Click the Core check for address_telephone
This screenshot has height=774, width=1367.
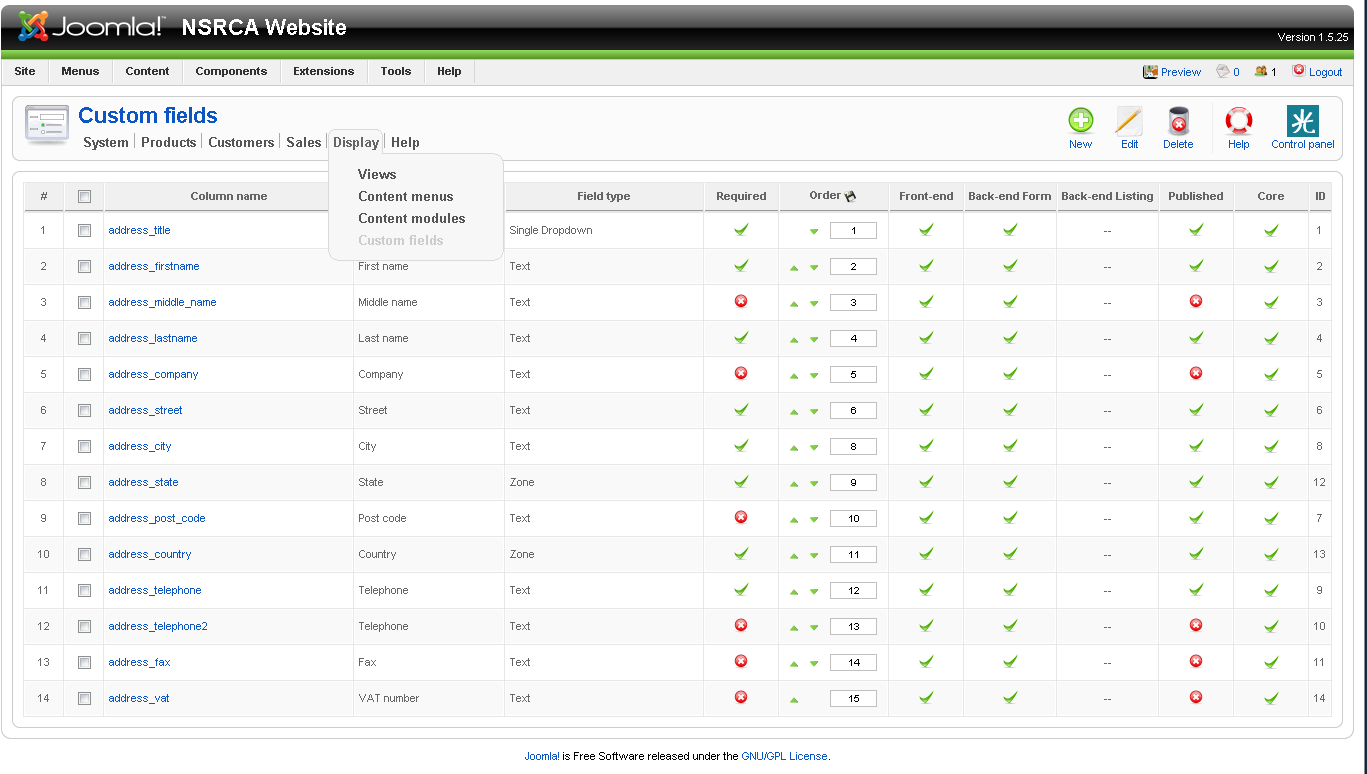[x=1271, y=590]
